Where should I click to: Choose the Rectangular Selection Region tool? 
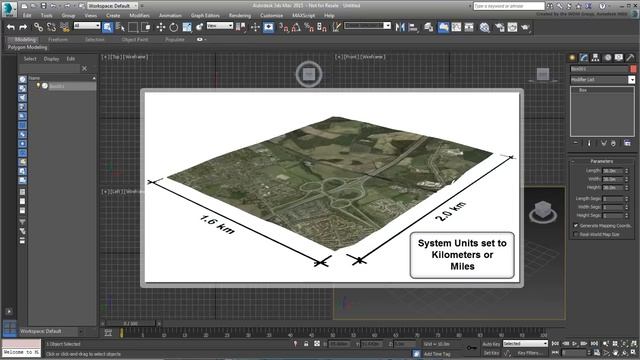pos(133,27)
